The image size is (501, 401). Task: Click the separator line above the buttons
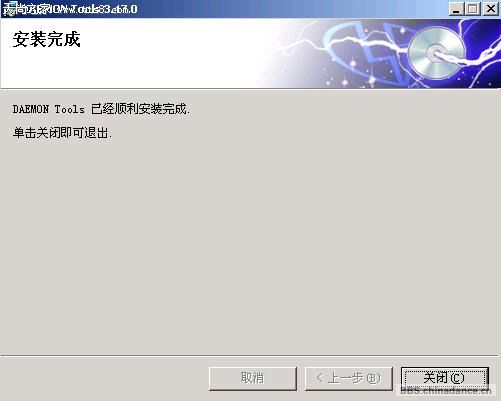250,356
